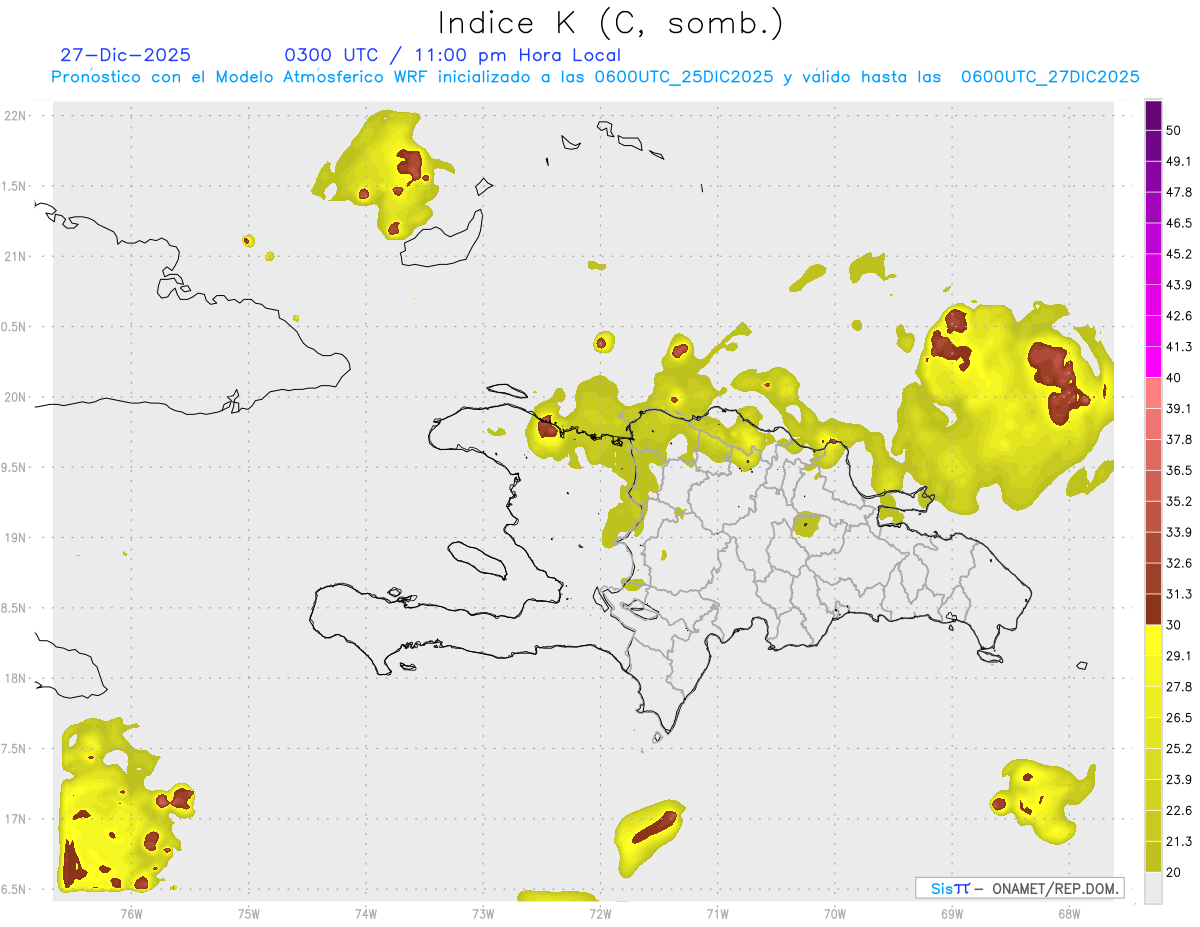
Task: Click the "0600UTC_27DIC2025" valid-until text
Action: click(x=1050, y=76)
